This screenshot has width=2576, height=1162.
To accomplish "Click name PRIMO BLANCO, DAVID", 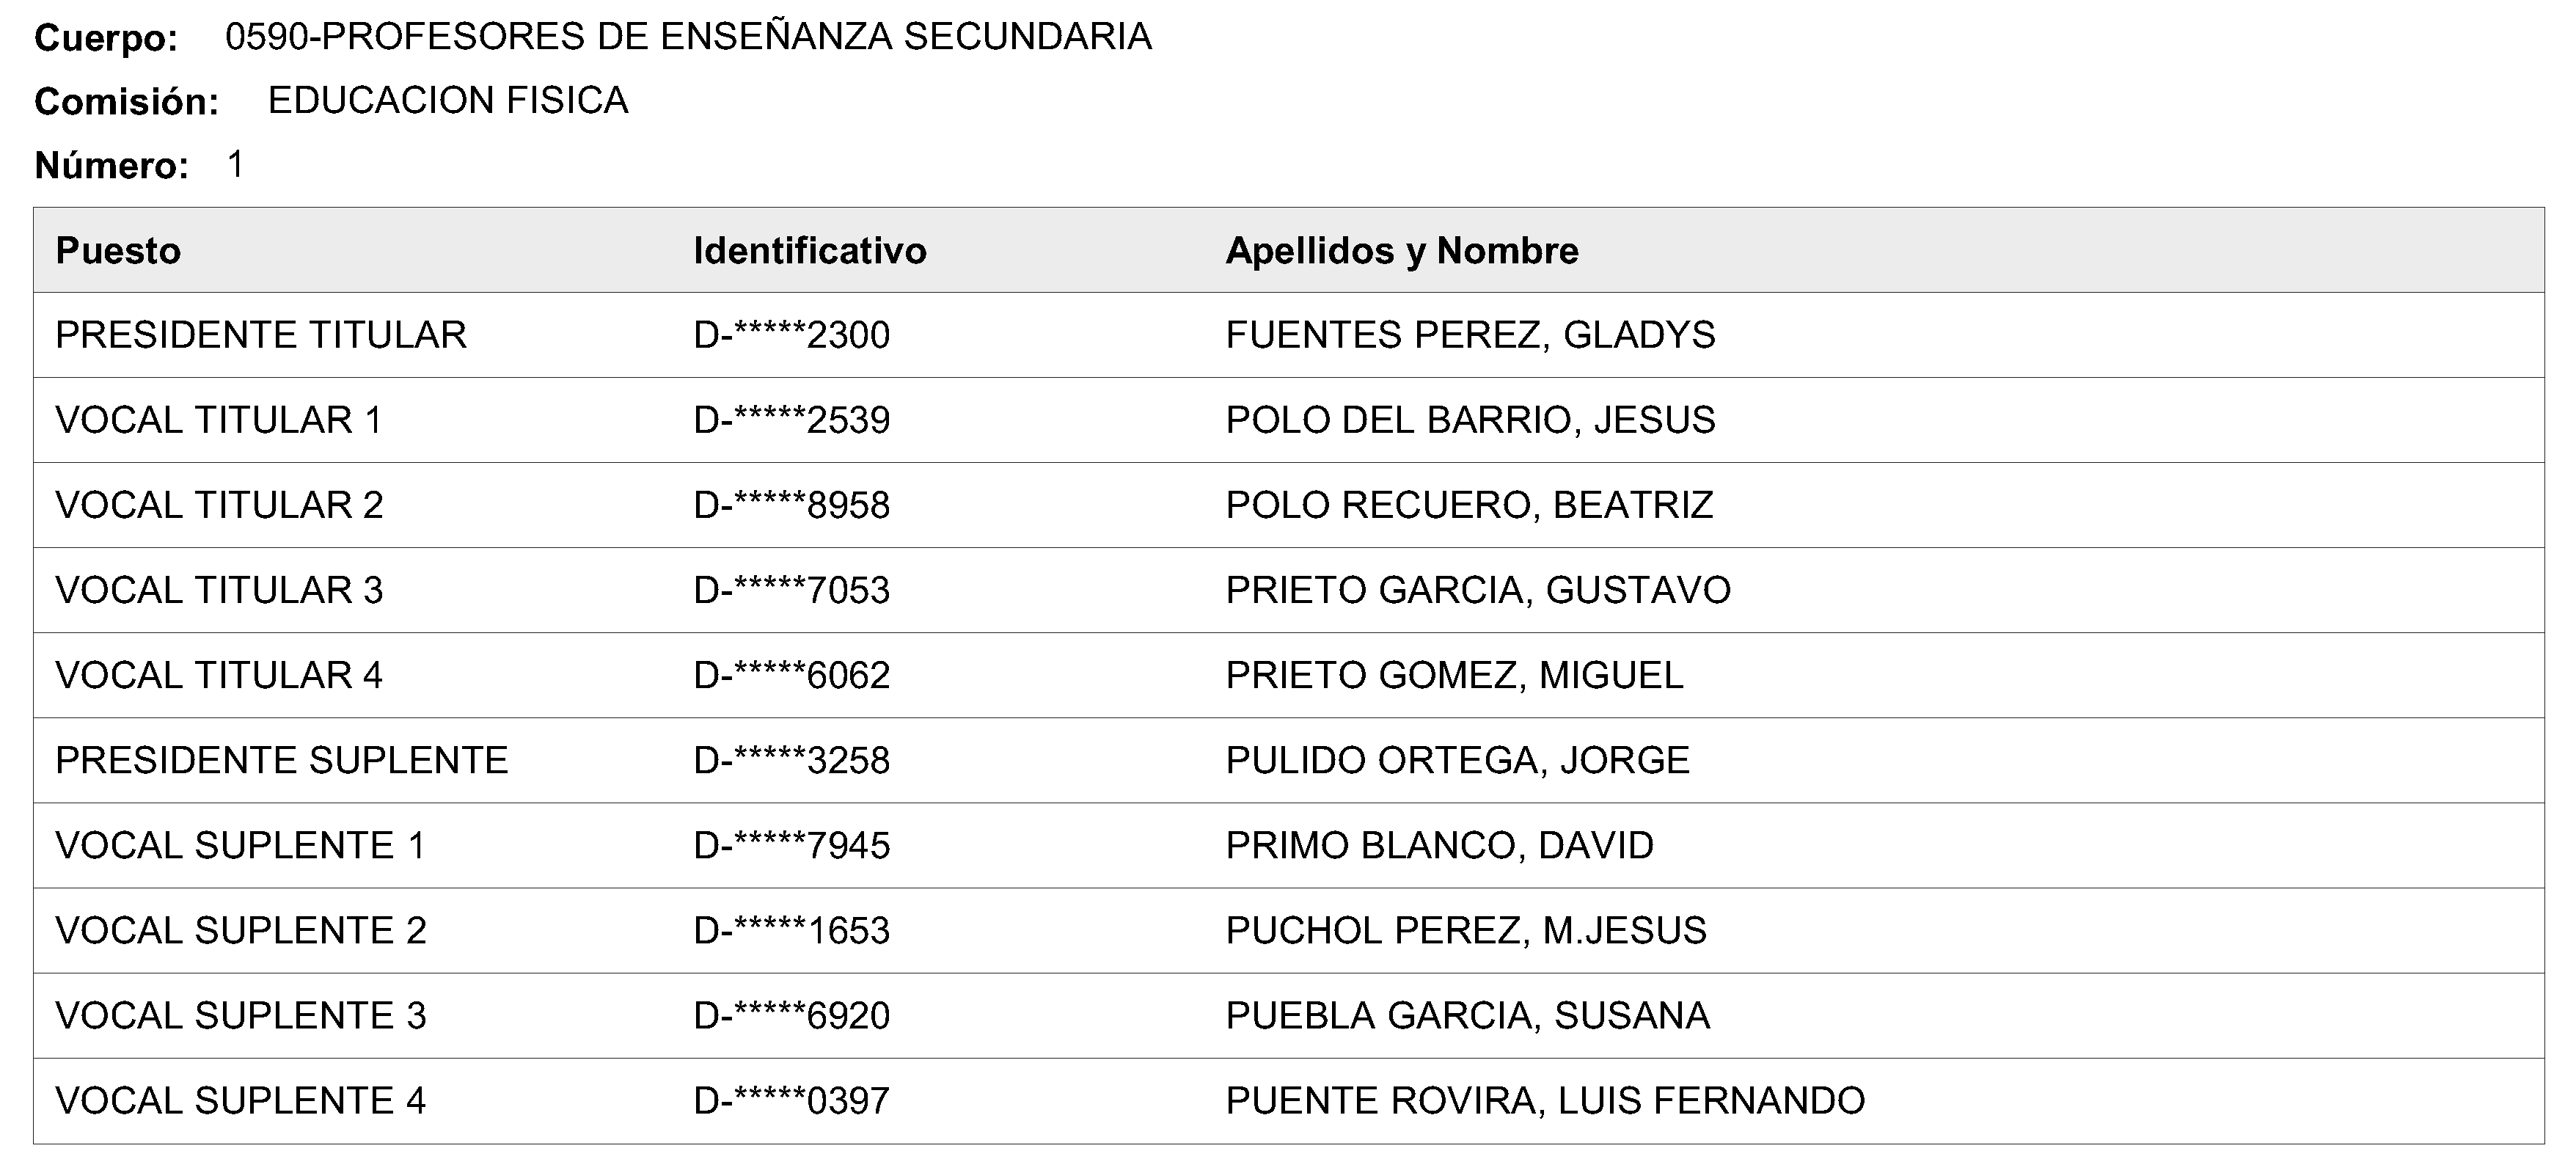I will click(1438, 845).
